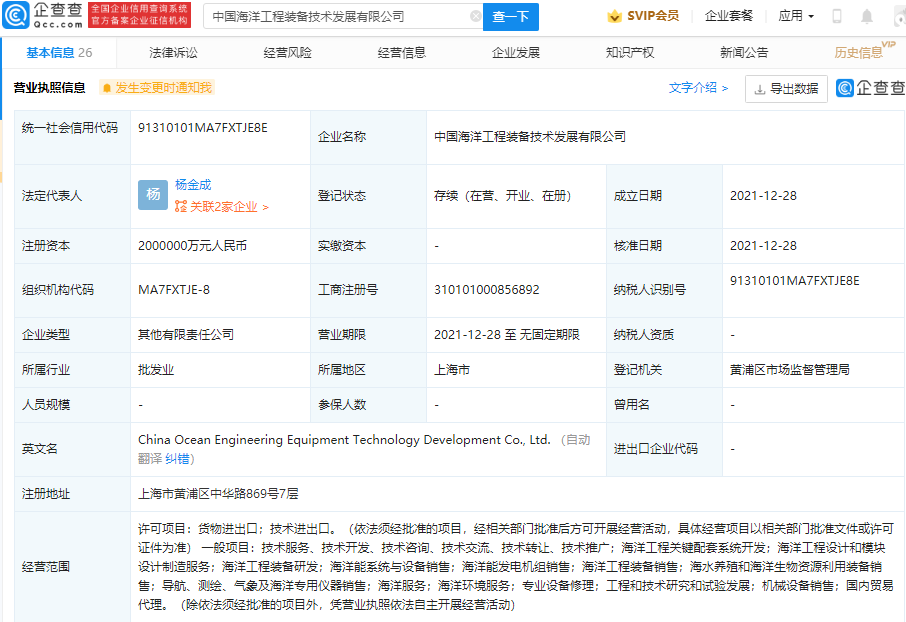Image resolution: width=906 pixels, height=622 pixels.
Task: Switch to the 法律诉讼 tab
Action: [173, 53]
